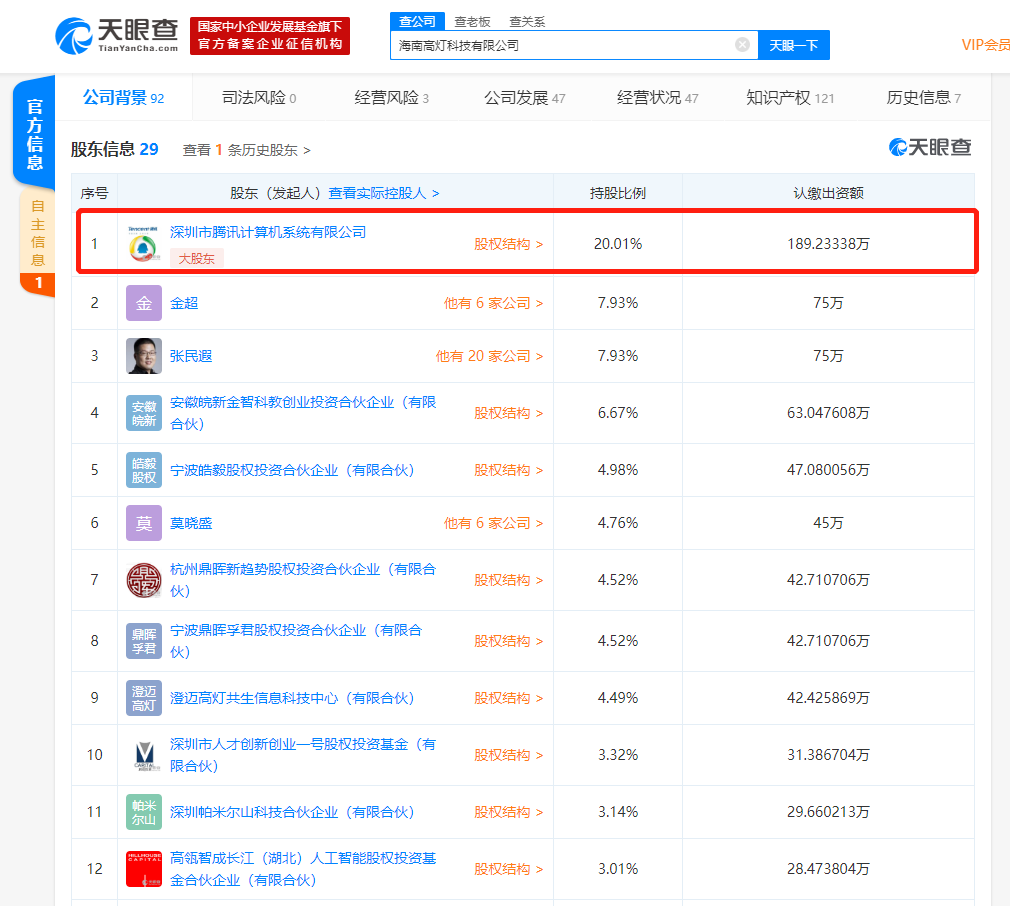Expand 股权结构 for 深圳帕米尔山科技

pyautogui.click(x=508, y=812)
